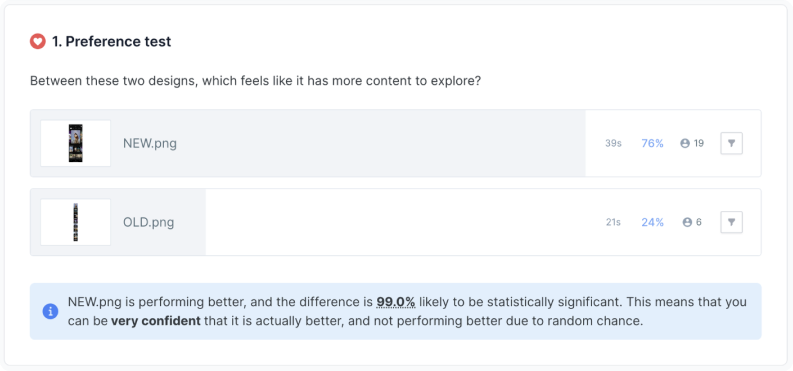Open the NEW.png design thumbnail
Viewport: 793px width, 371px height.
click(75, 143)
